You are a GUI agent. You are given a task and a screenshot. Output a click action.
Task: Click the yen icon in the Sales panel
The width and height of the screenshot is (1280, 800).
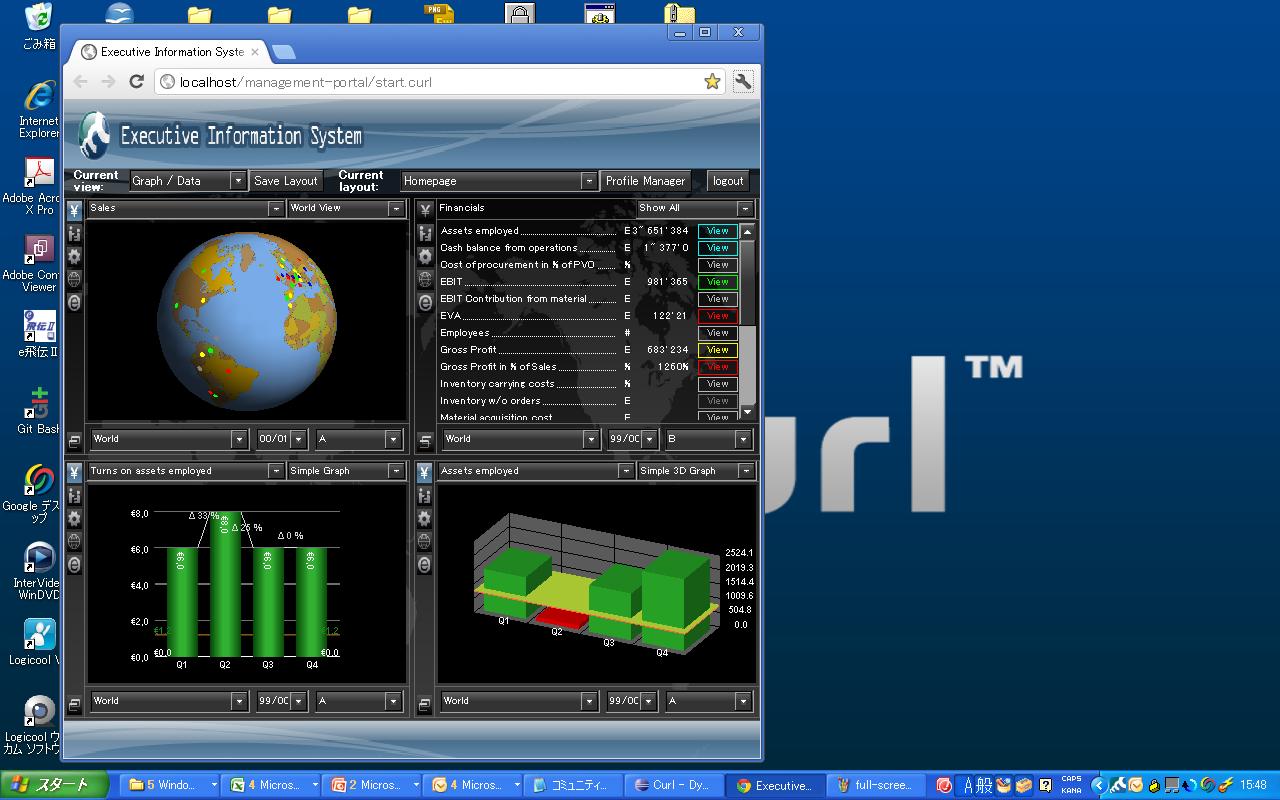click(74, 210)
